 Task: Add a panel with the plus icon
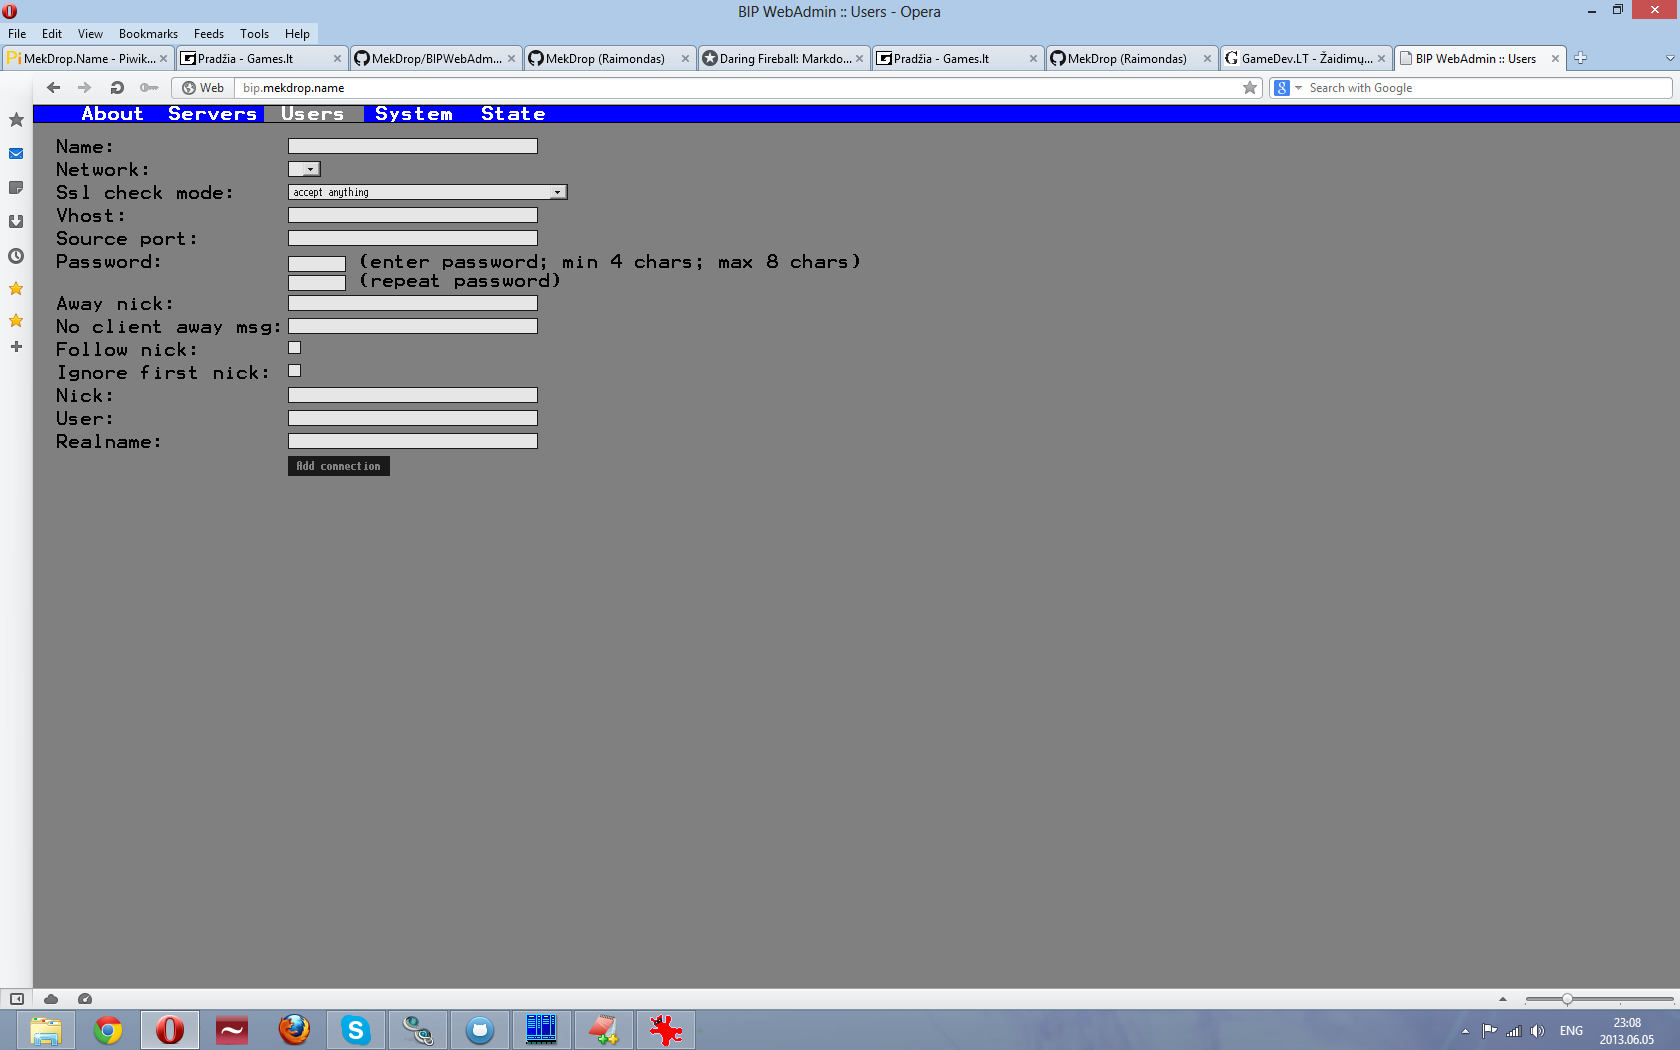(16, 347)
